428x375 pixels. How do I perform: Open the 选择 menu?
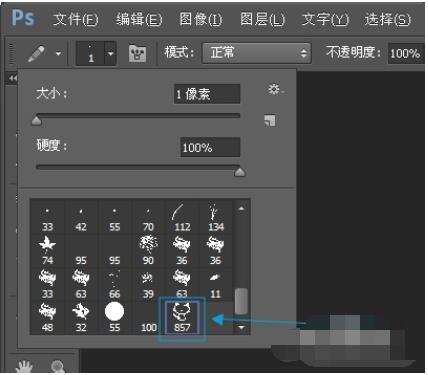pyautogui.click(x=388, y=19)
